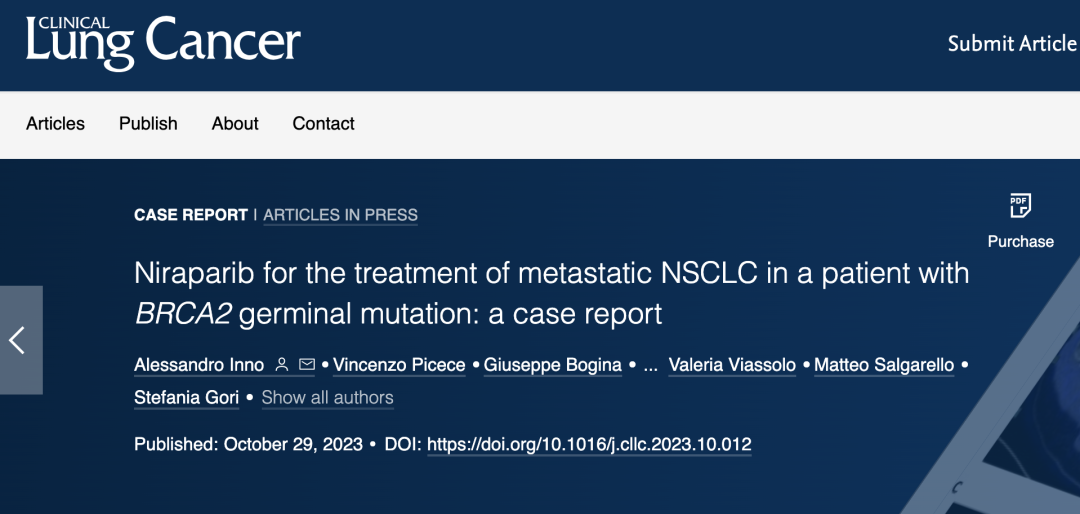Open the Articles menu
The width and height of the screenshot is (1080, 514).
click(x=55, y=124)
